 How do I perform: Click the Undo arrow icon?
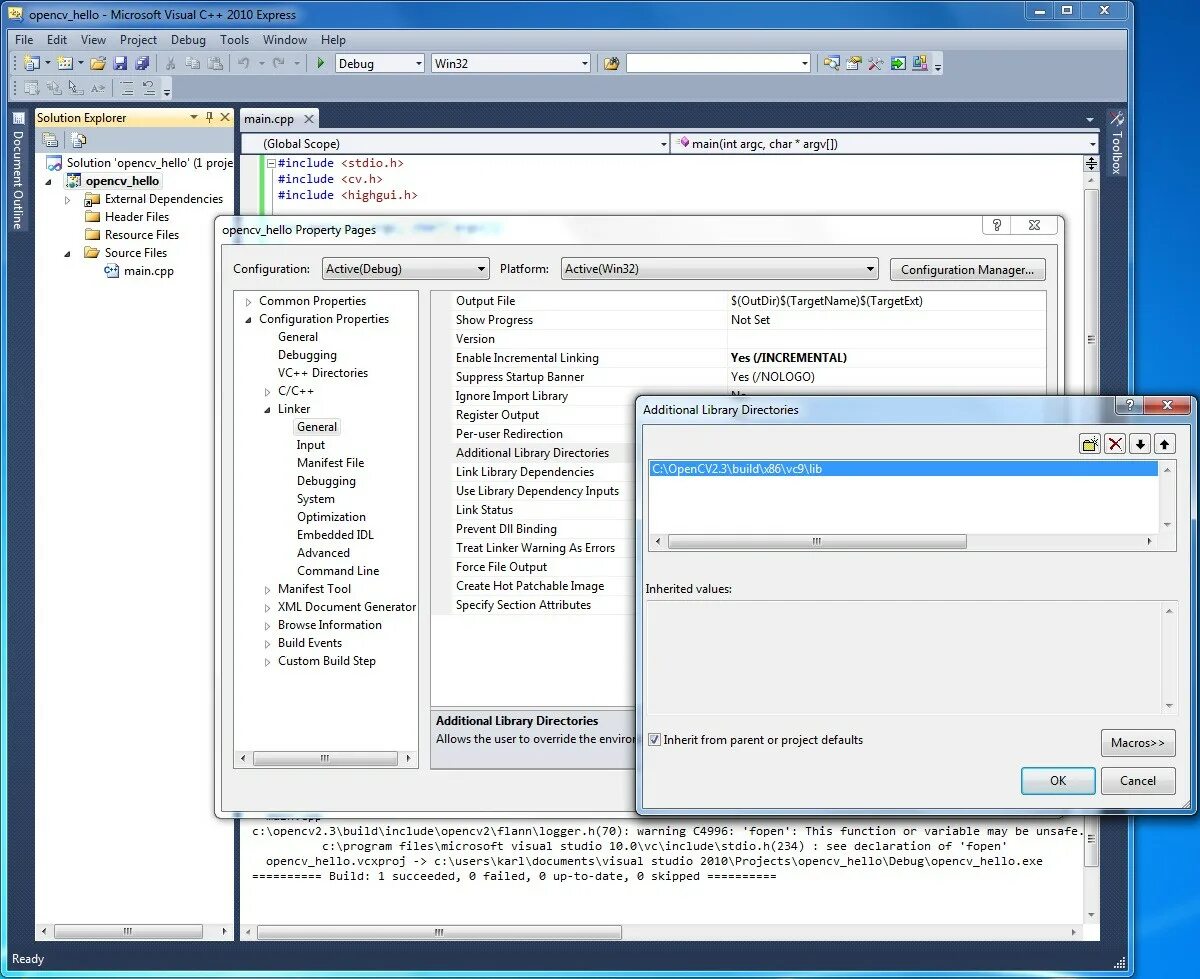244,63
